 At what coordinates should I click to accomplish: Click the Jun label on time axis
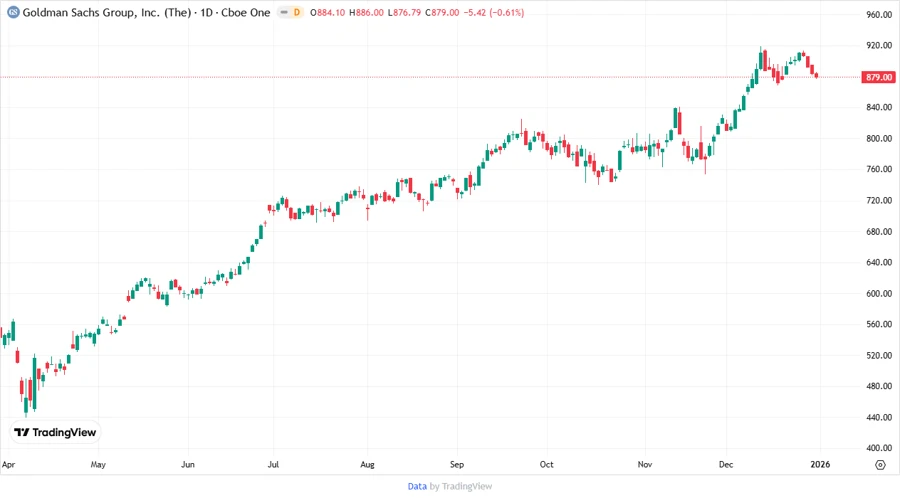coord(188,464)
